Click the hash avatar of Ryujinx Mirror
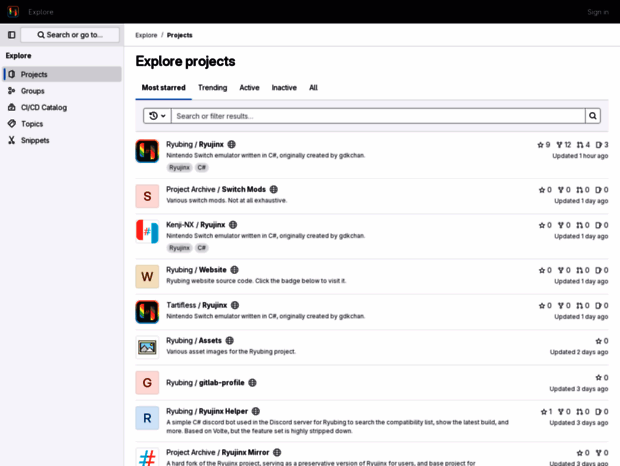This screenshot has height=466, width=620. point(147,457)
